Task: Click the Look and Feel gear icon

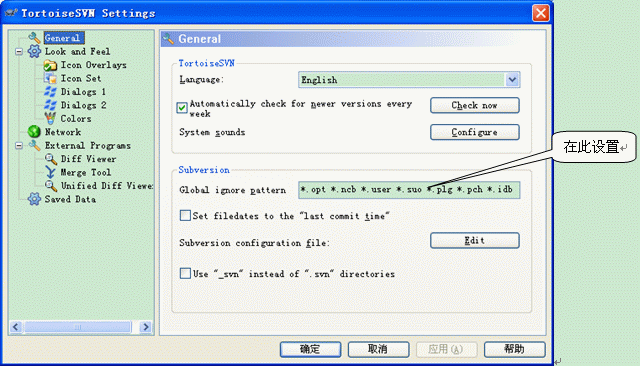Action: [x=34, y=51]
